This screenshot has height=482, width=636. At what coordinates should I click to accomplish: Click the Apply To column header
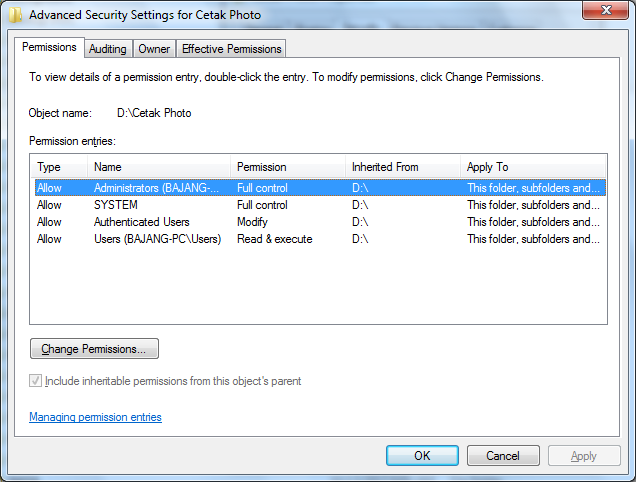[x=532, y=167]
